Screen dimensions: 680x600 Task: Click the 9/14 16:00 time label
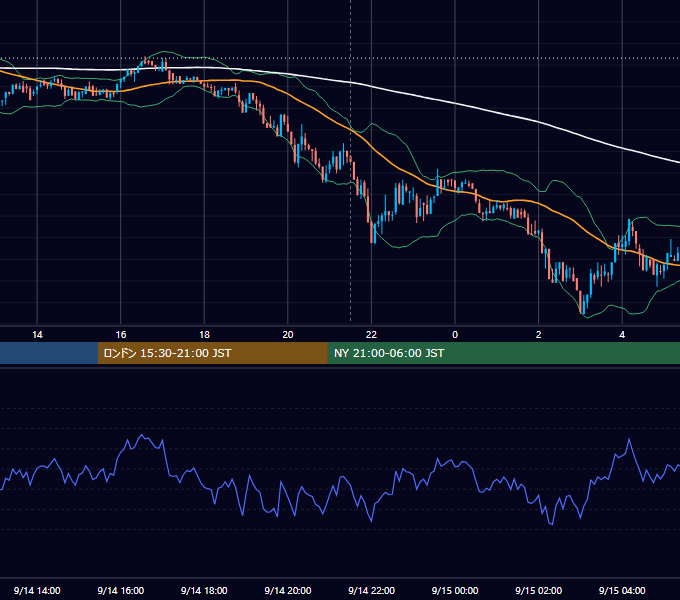[x=121, y=590]
